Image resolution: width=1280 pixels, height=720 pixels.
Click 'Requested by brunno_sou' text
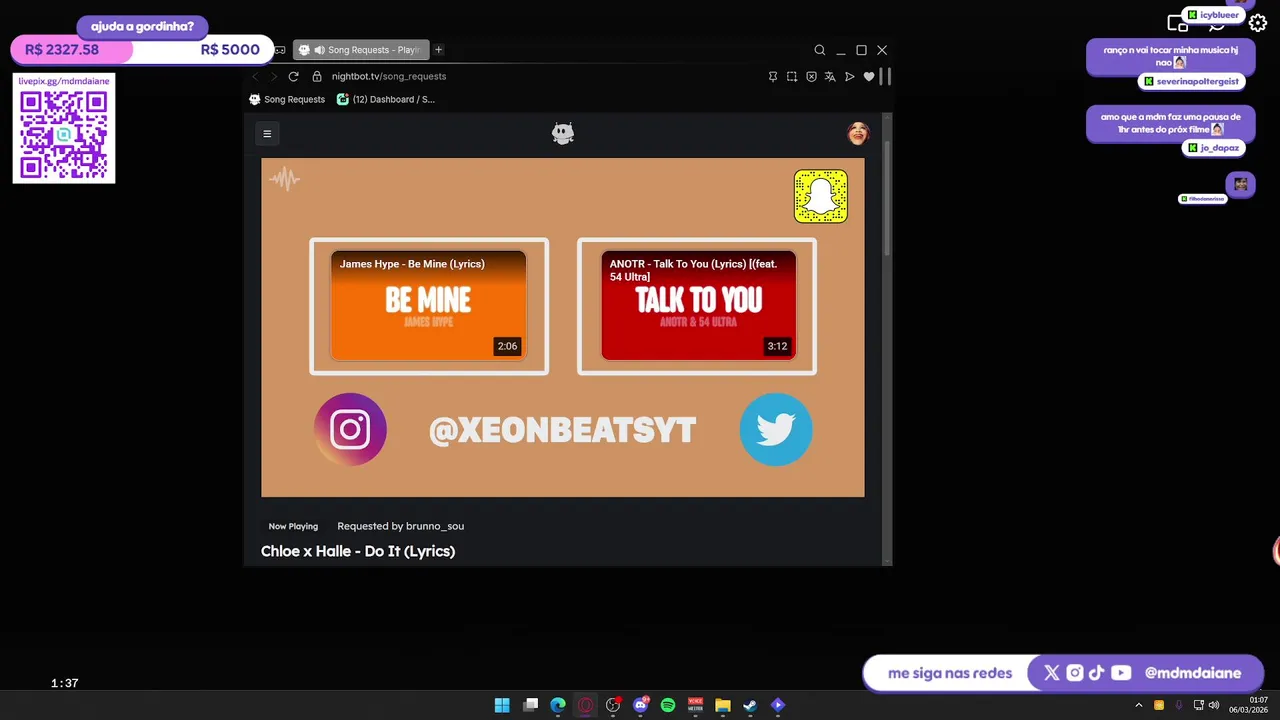(400, 526)
